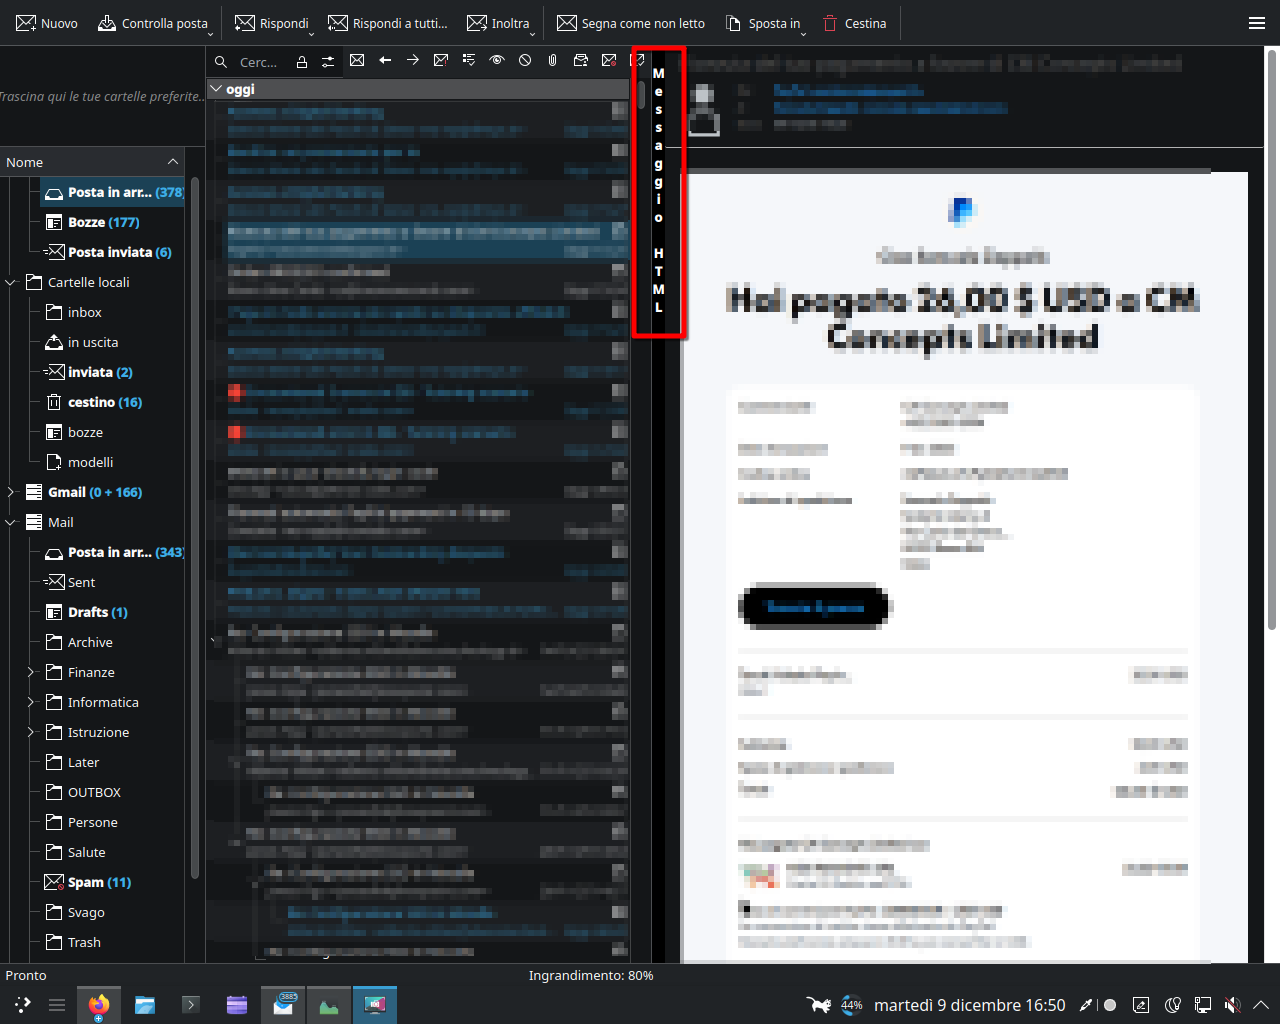Click the ignored-messages circle-slash filter icon
The image size is (1280, 1024).
(525, 61)
